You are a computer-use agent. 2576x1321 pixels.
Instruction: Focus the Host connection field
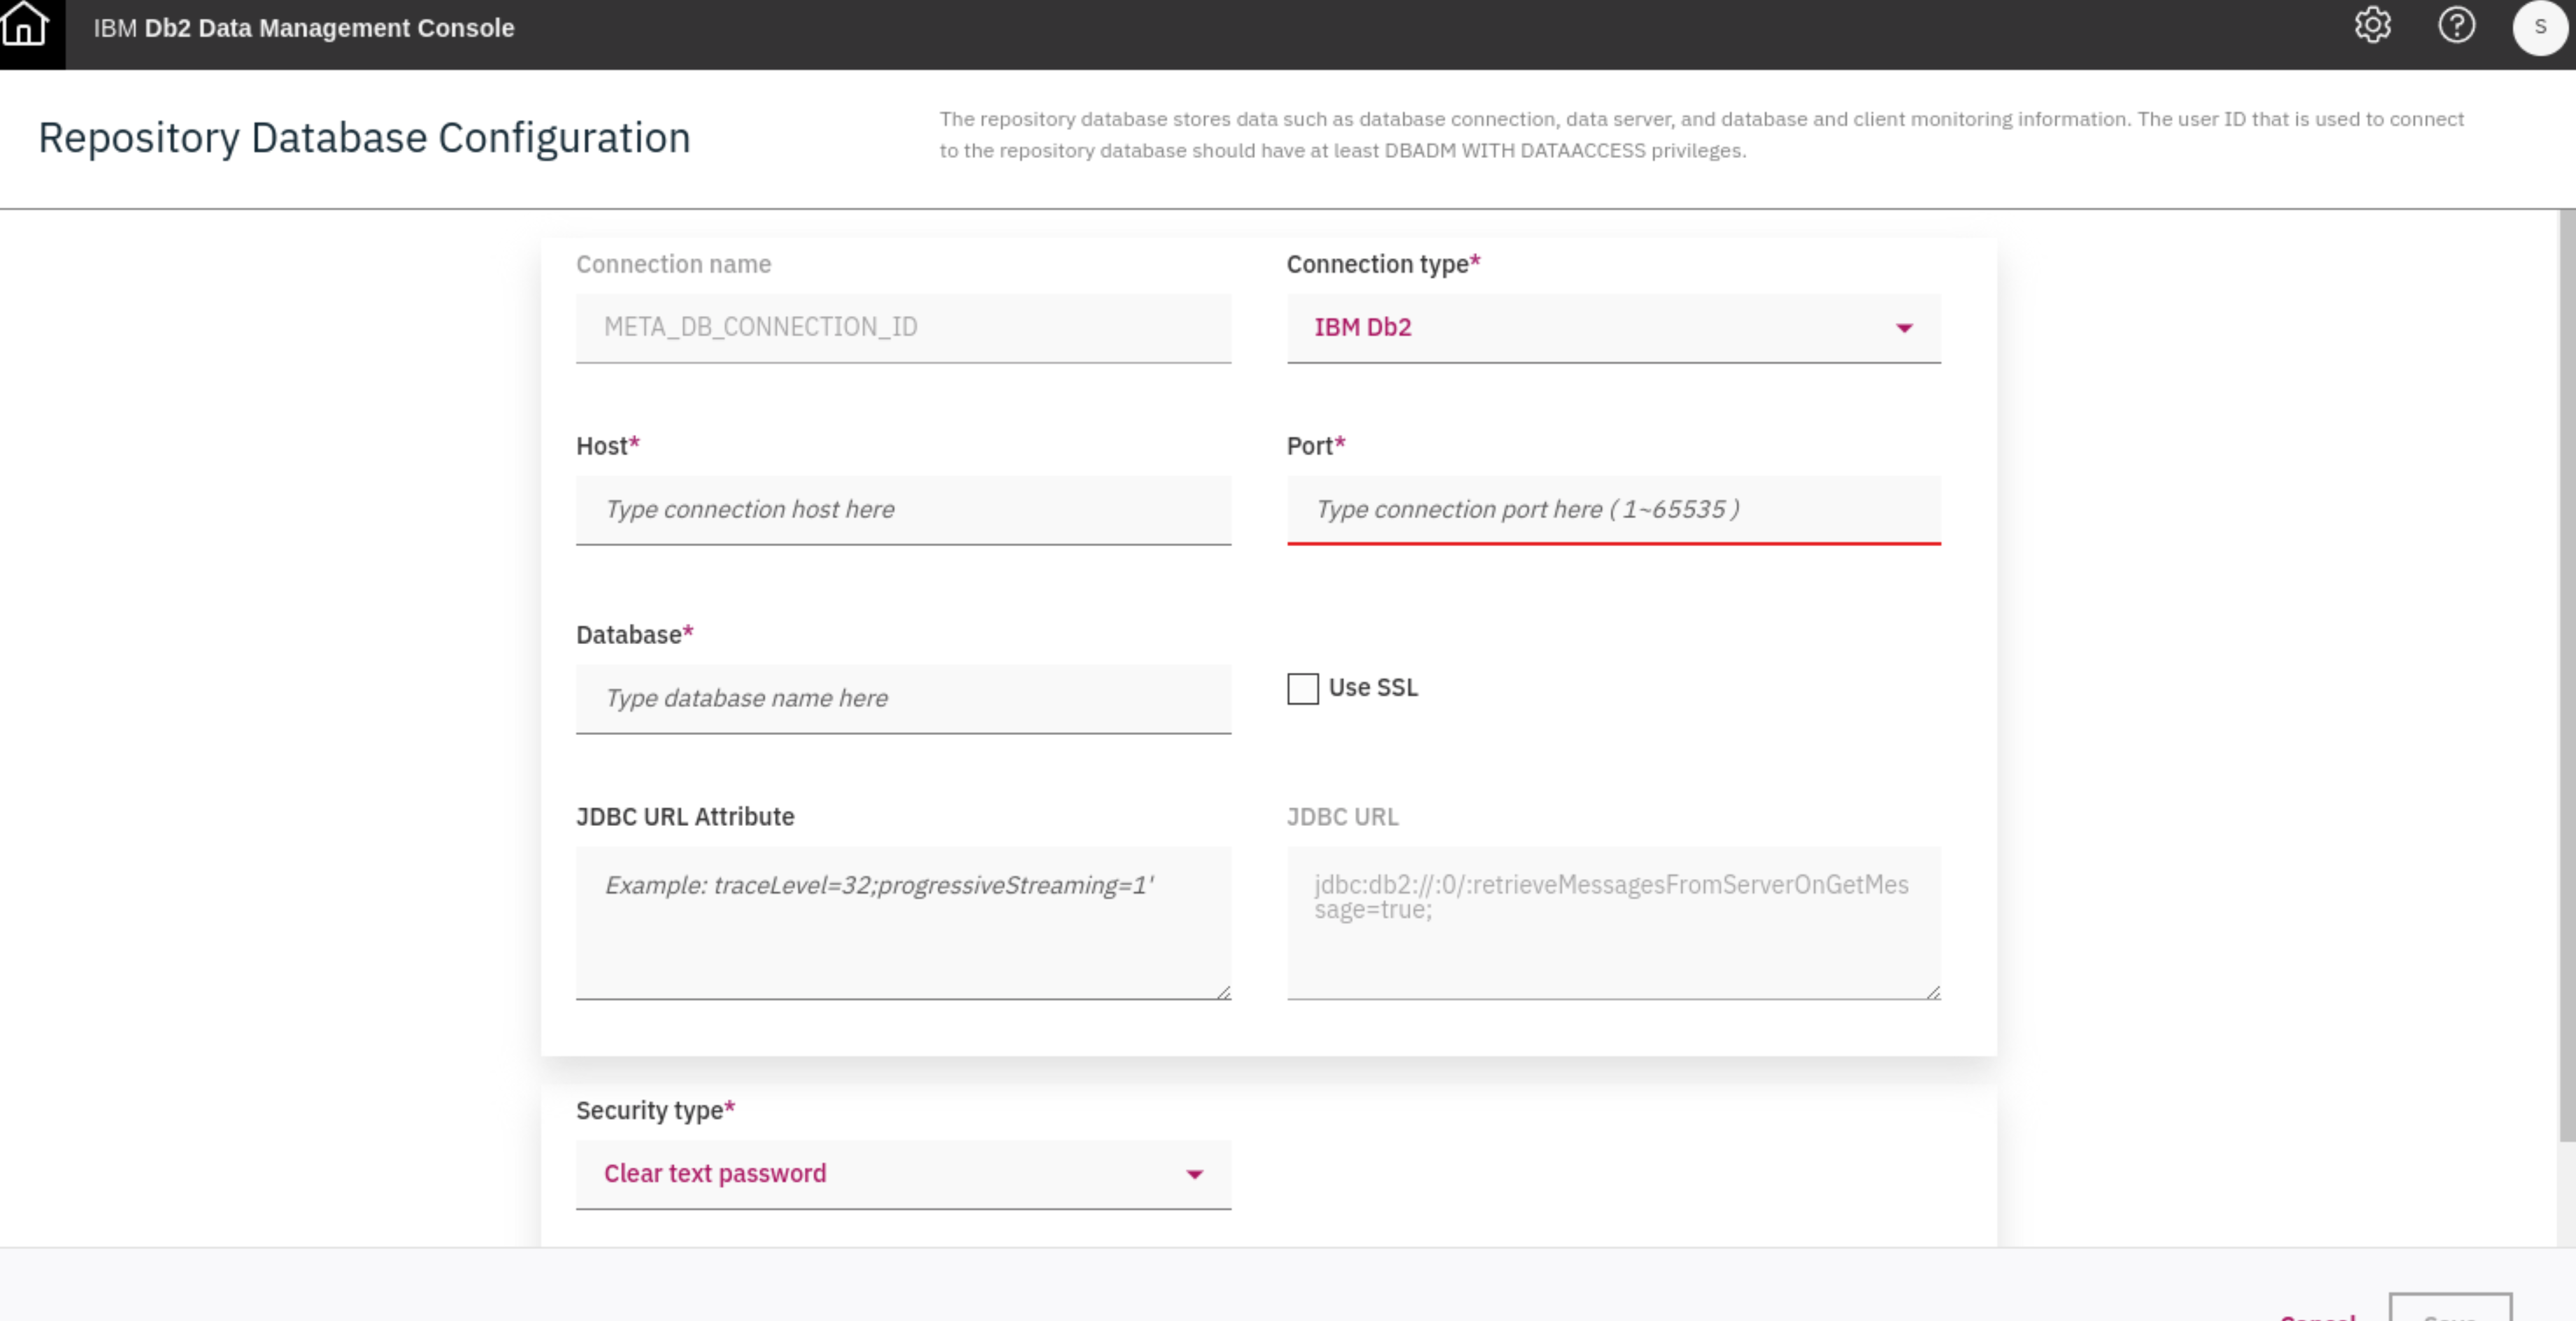[903, 510]
